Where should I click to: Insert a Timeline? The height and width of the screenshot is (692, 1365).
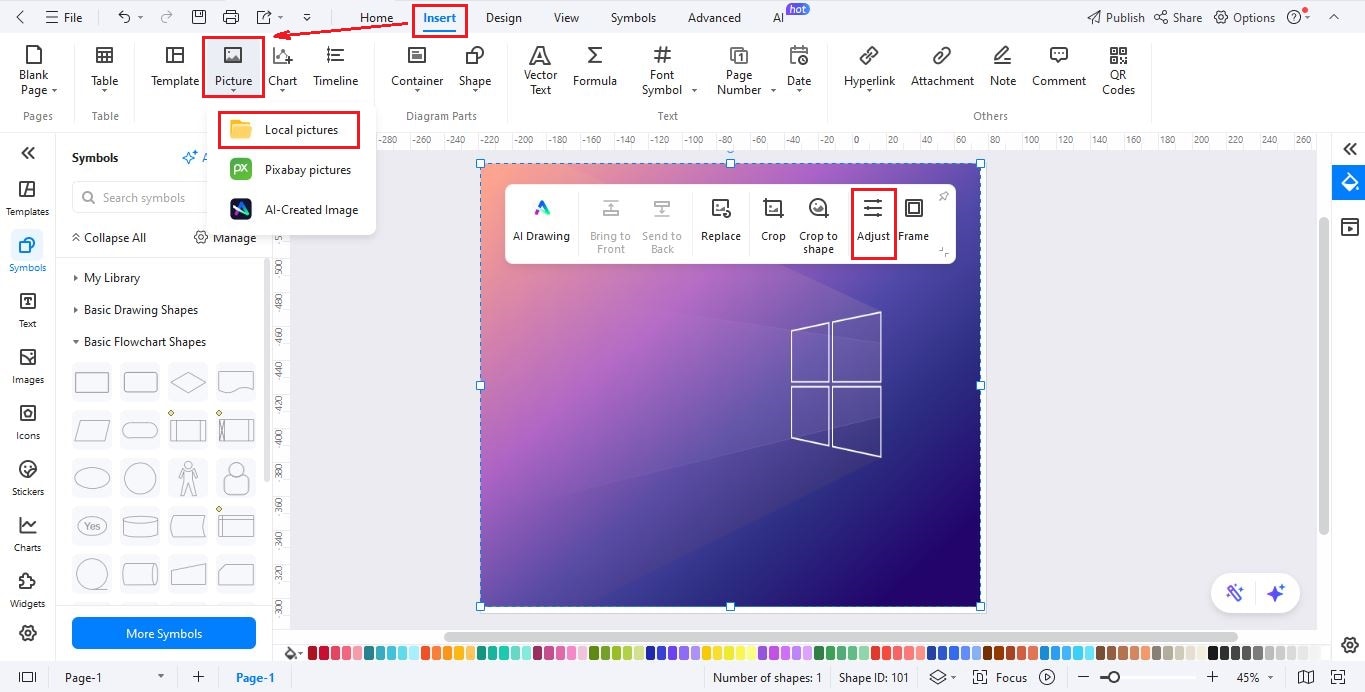tap(335, 66)
